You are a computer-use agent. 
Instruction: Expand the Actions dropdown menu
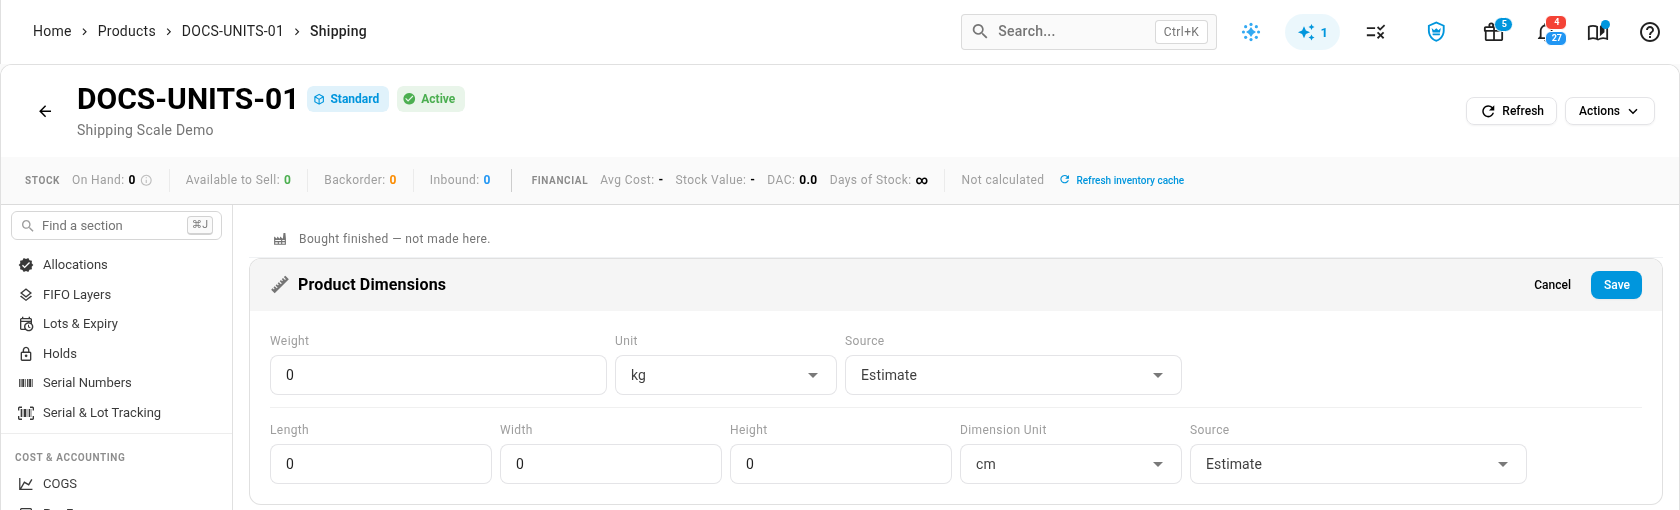pyautogui.click(x=1609, y=111)
